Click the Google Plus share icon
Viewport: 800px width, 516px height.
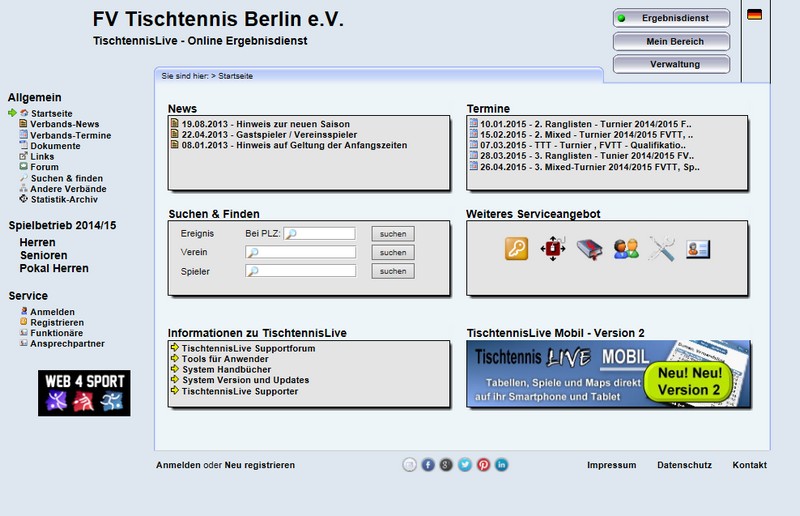446,465
